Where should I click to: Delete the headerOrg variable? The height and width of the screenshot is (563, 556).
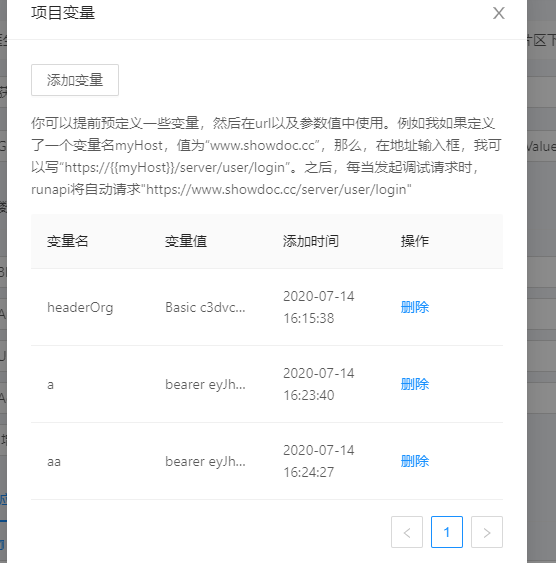(415, 307)
